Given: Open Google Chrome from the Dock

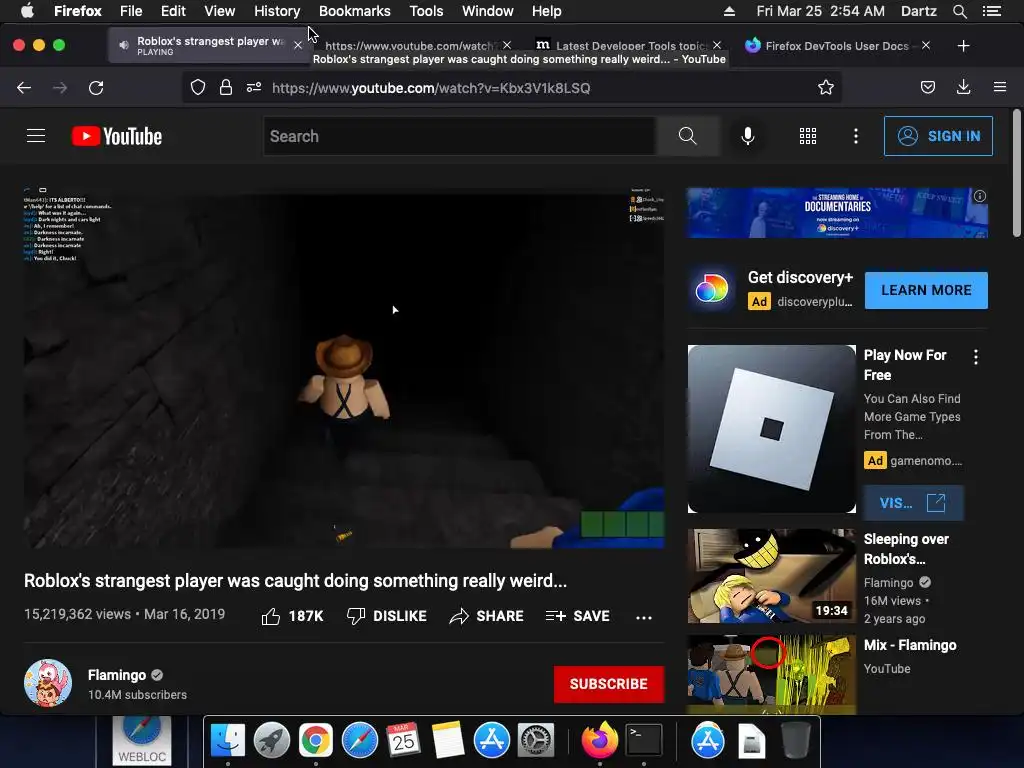Looking at the screenshot, I should coord(315,741).
